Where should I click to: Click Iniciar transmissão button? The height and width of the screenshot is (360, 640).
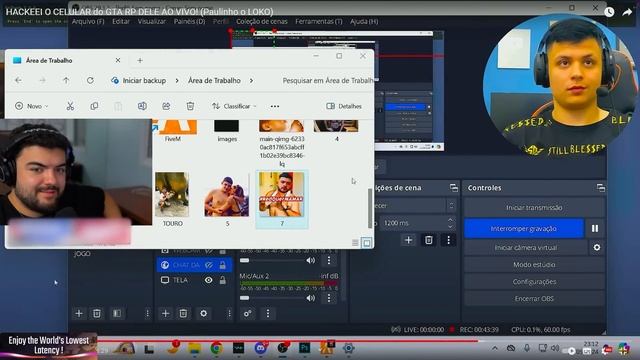pos(534,208)
